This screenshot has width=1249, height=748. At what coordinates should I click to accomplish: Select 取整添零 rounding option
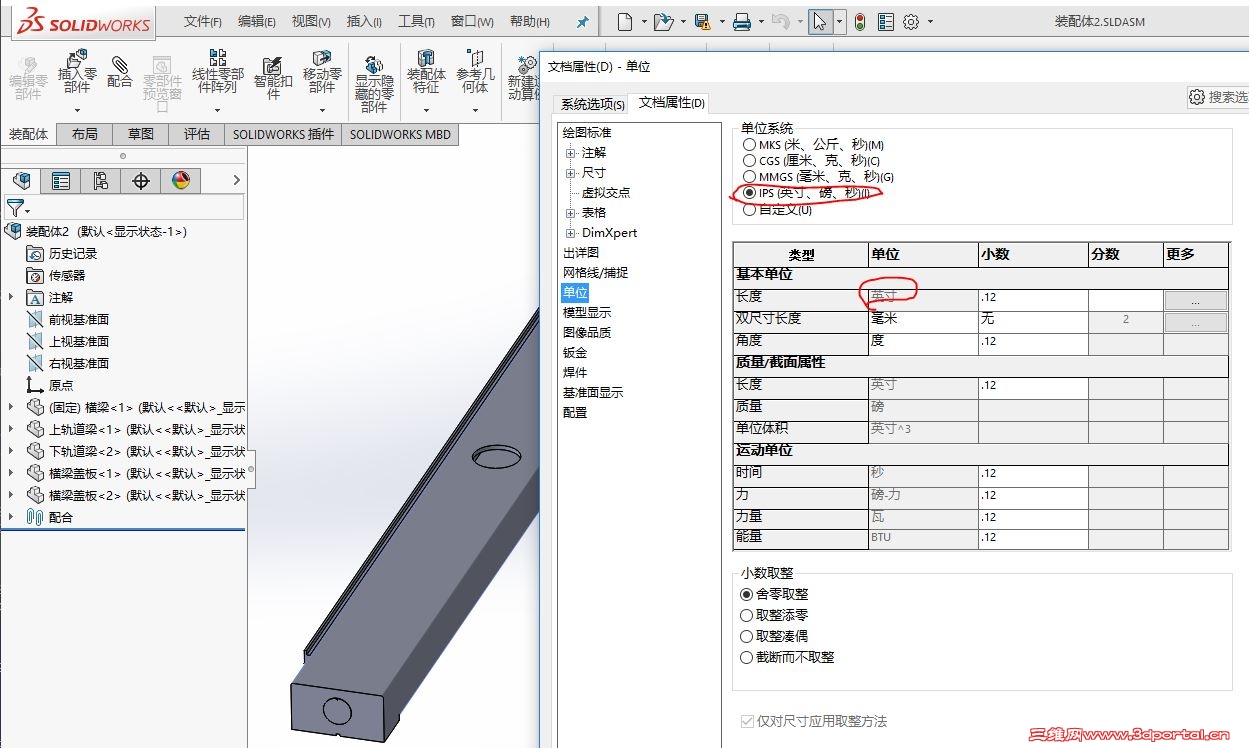pos(746,615)
